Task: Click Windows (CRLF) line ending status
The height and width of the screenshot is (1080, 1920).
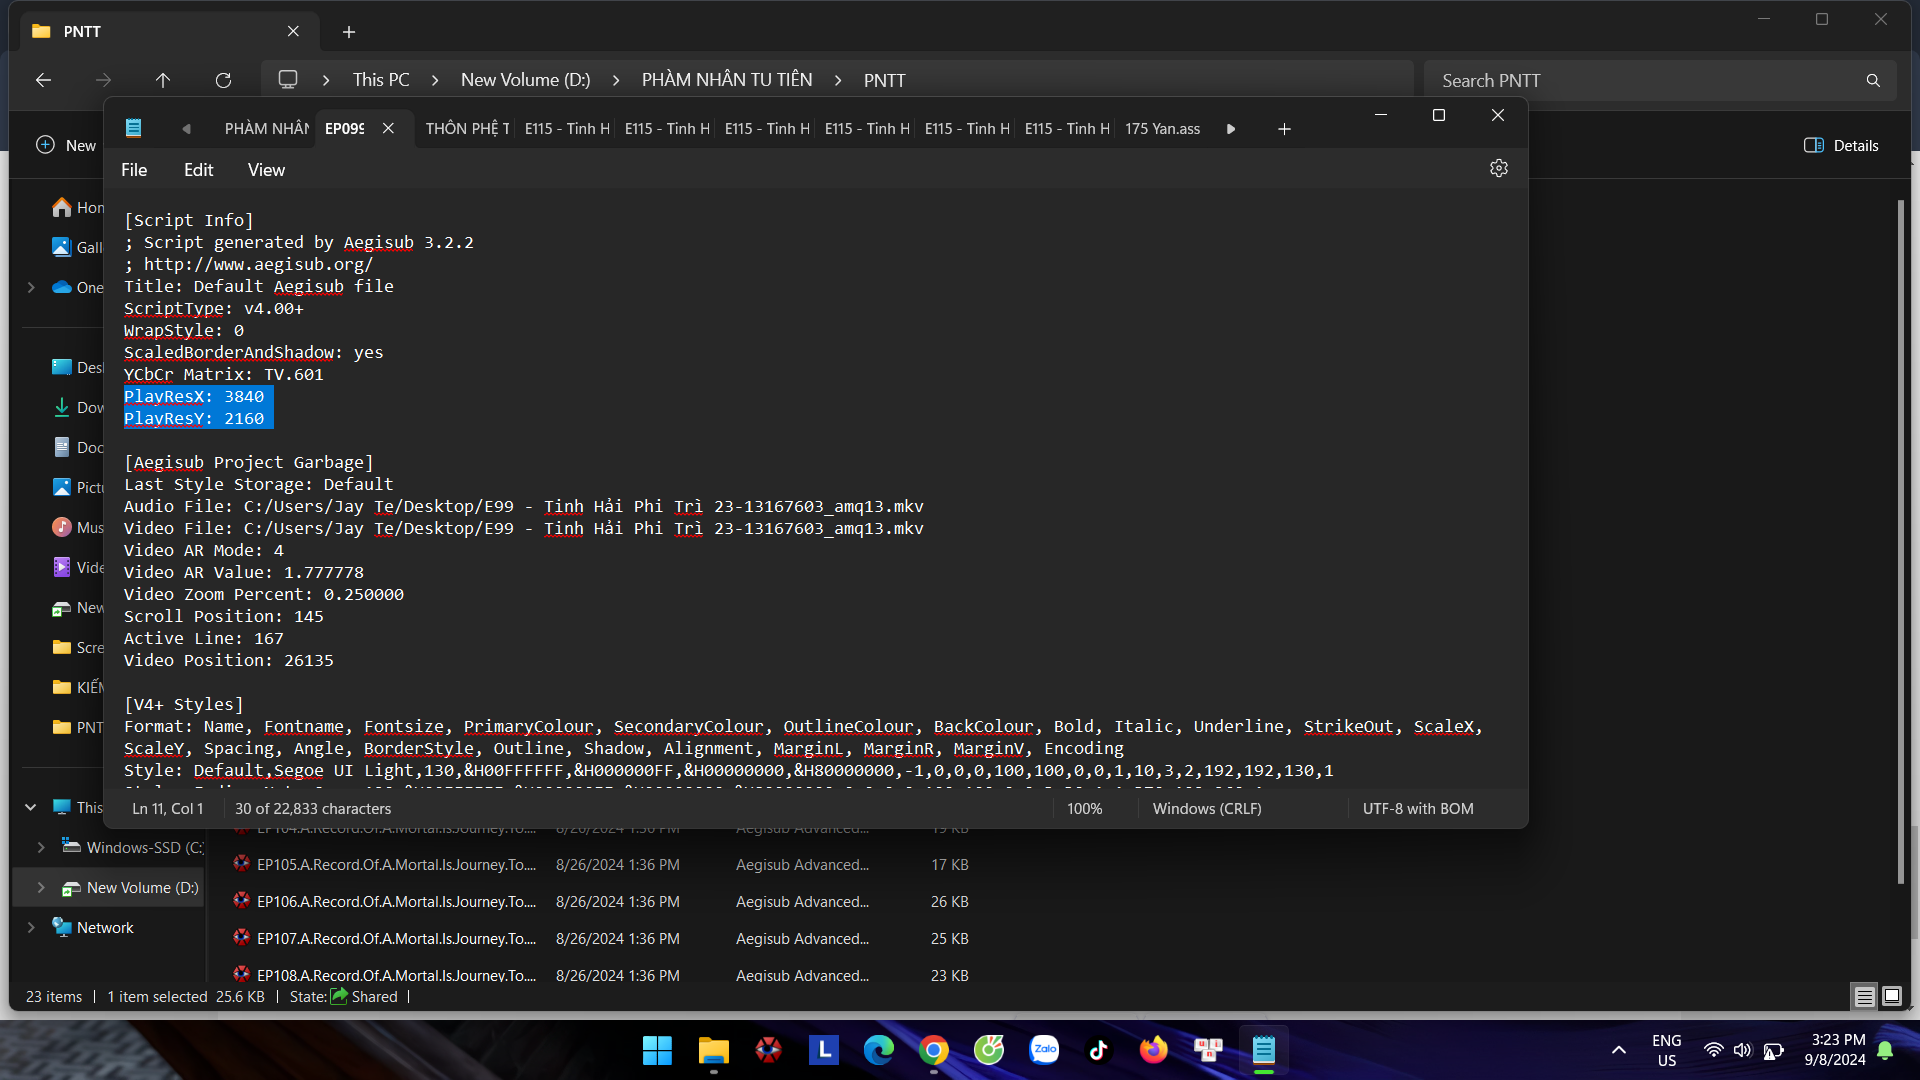Action: [1207, 808]
